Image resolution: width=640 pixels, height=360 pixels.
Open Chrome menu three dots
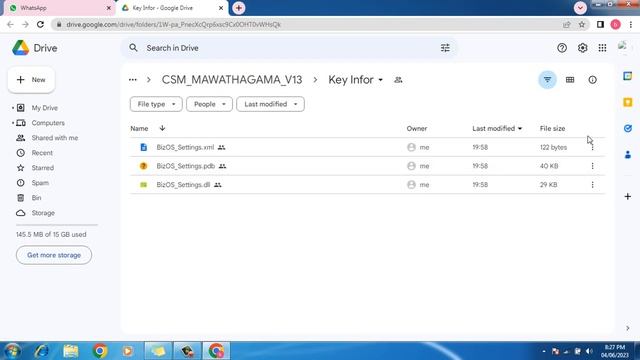631,24
